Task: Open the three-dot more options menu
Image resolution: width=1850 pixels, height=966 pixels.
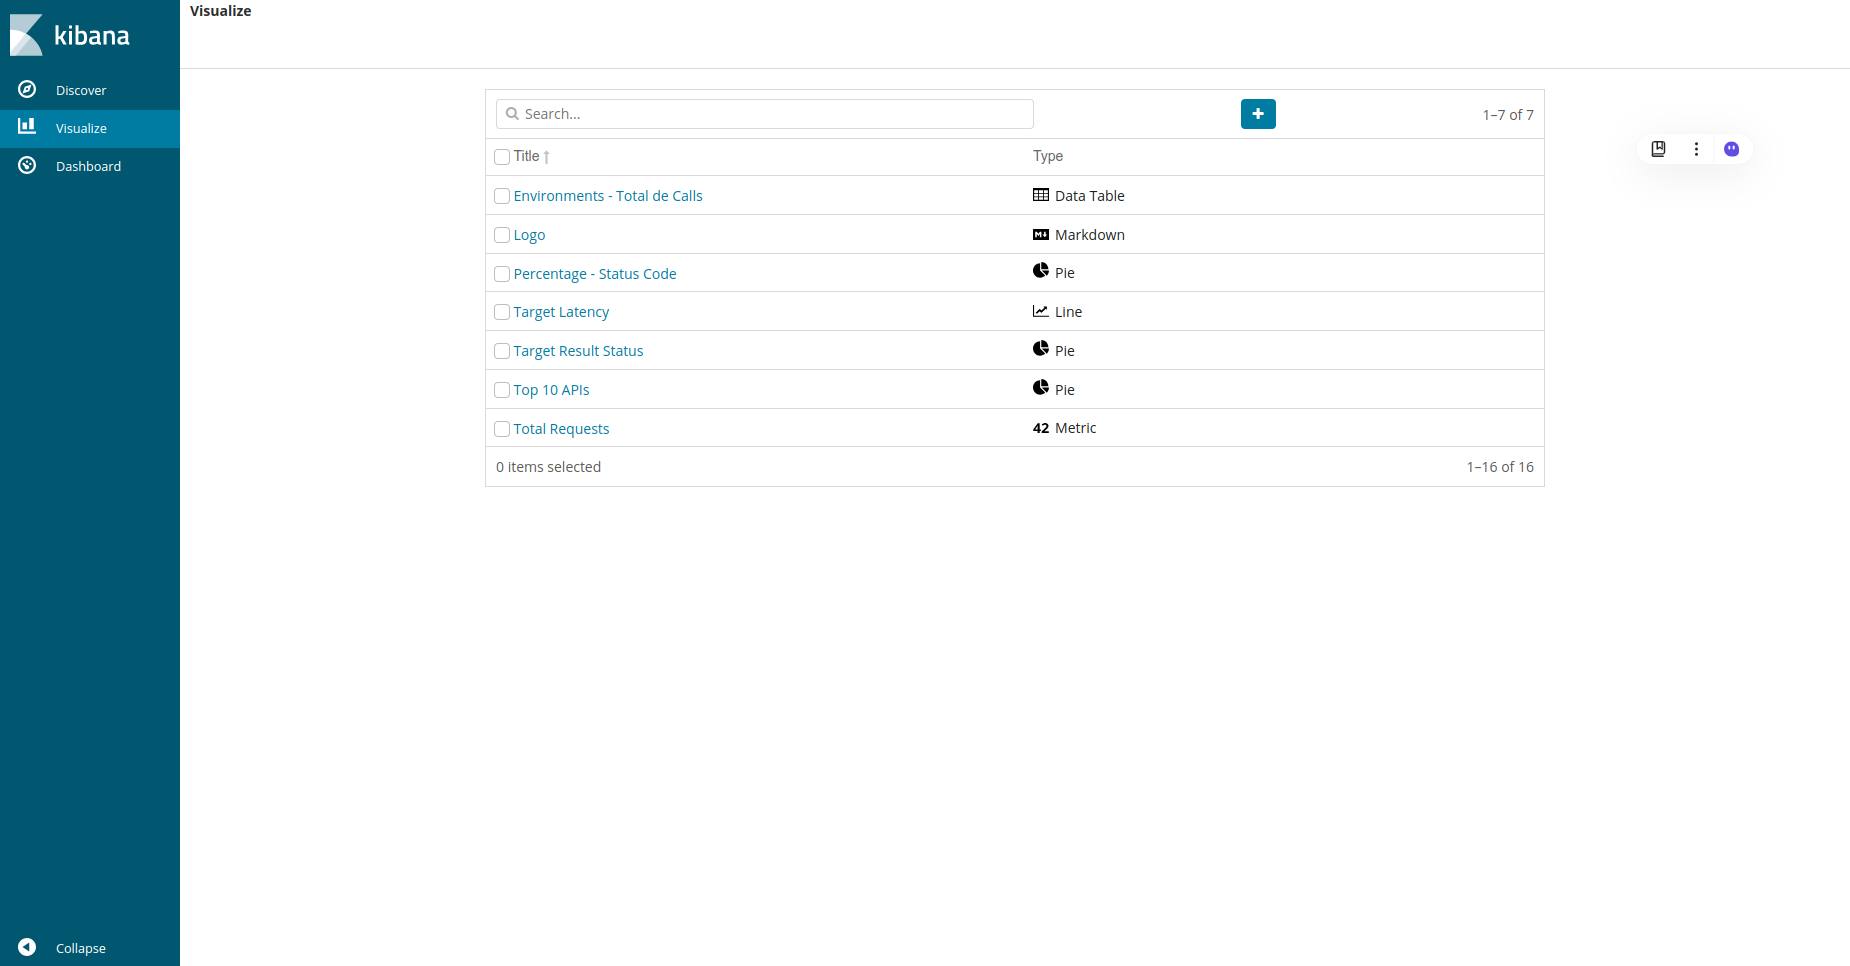Action: coord(1696,149)
